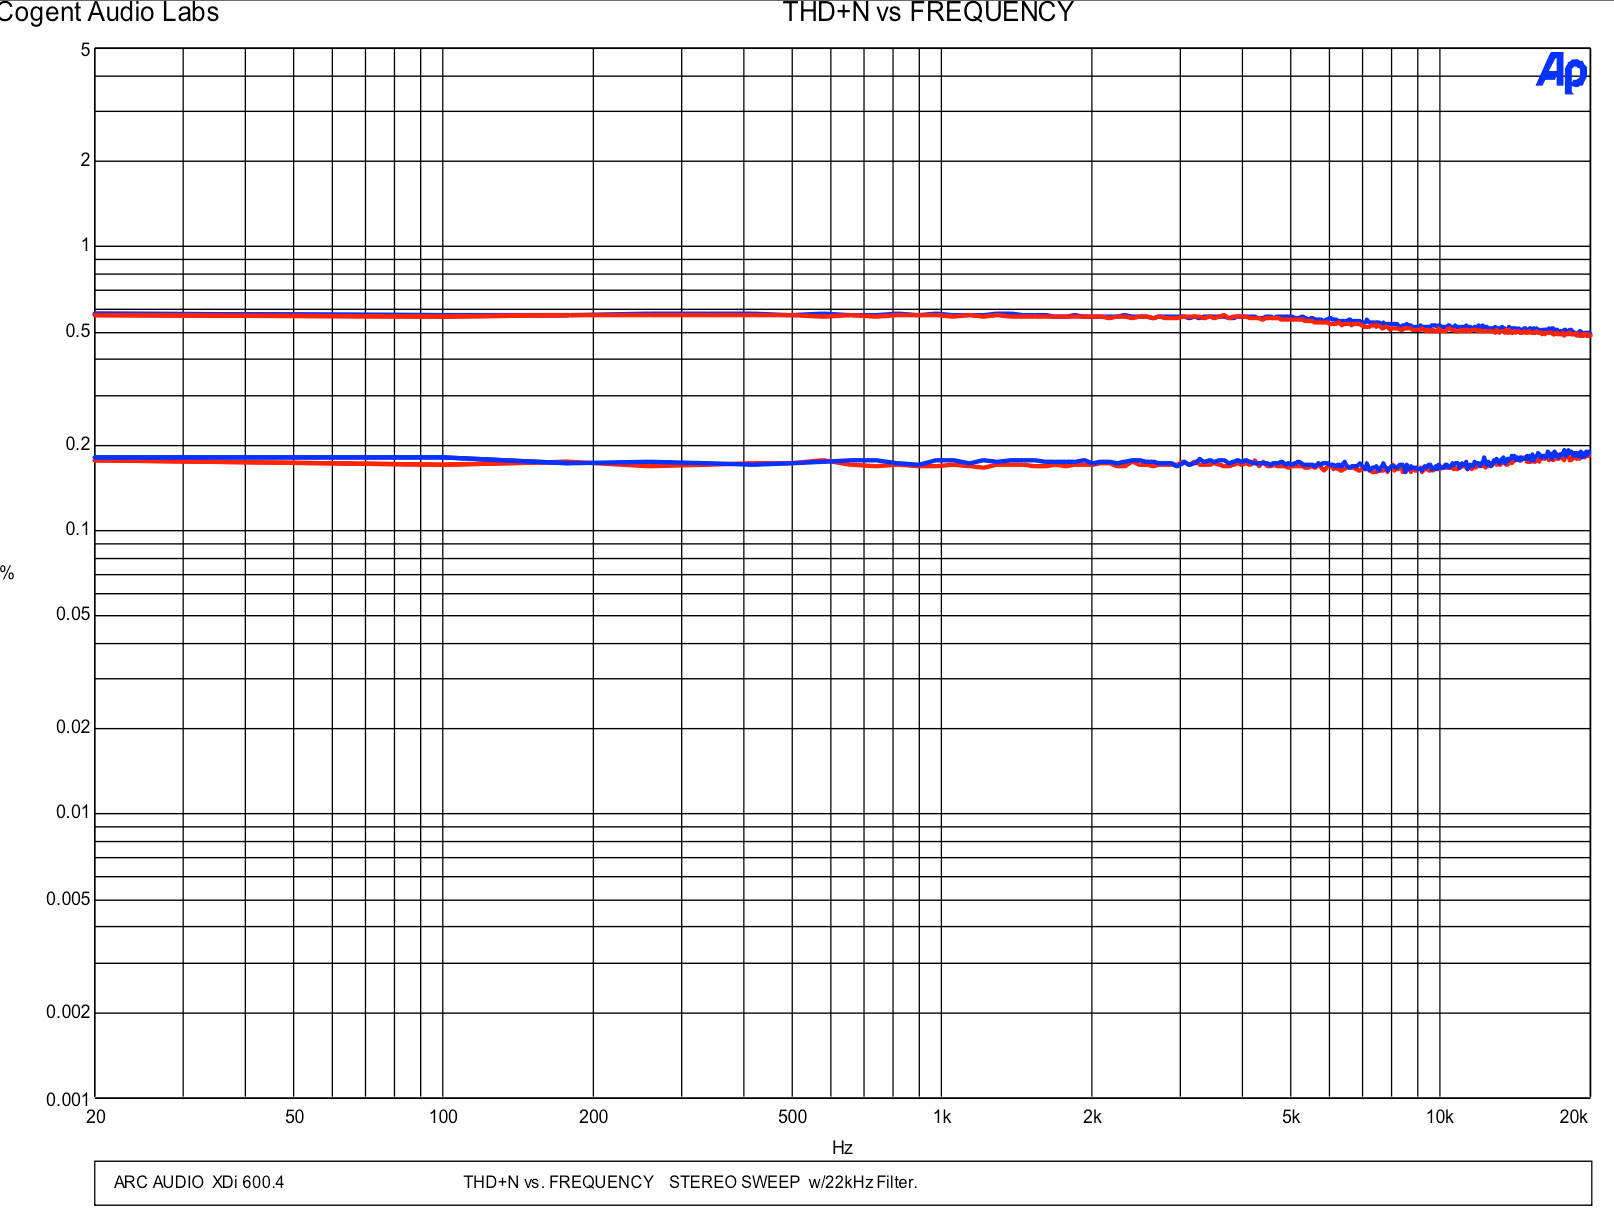Click the '5' y-axis tick label
The width and height of the screenshot is (1614, 1222).
click(85, 50)
